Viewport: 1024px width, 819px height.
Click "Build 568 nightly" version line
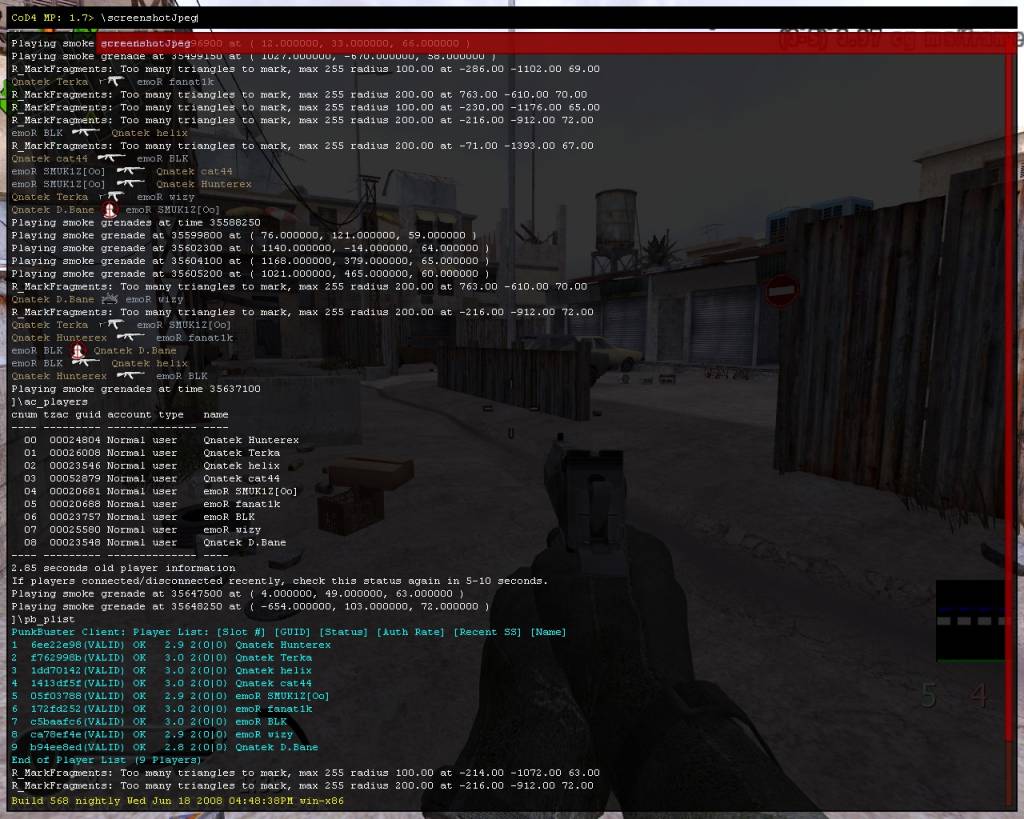[x=177, y=801]
